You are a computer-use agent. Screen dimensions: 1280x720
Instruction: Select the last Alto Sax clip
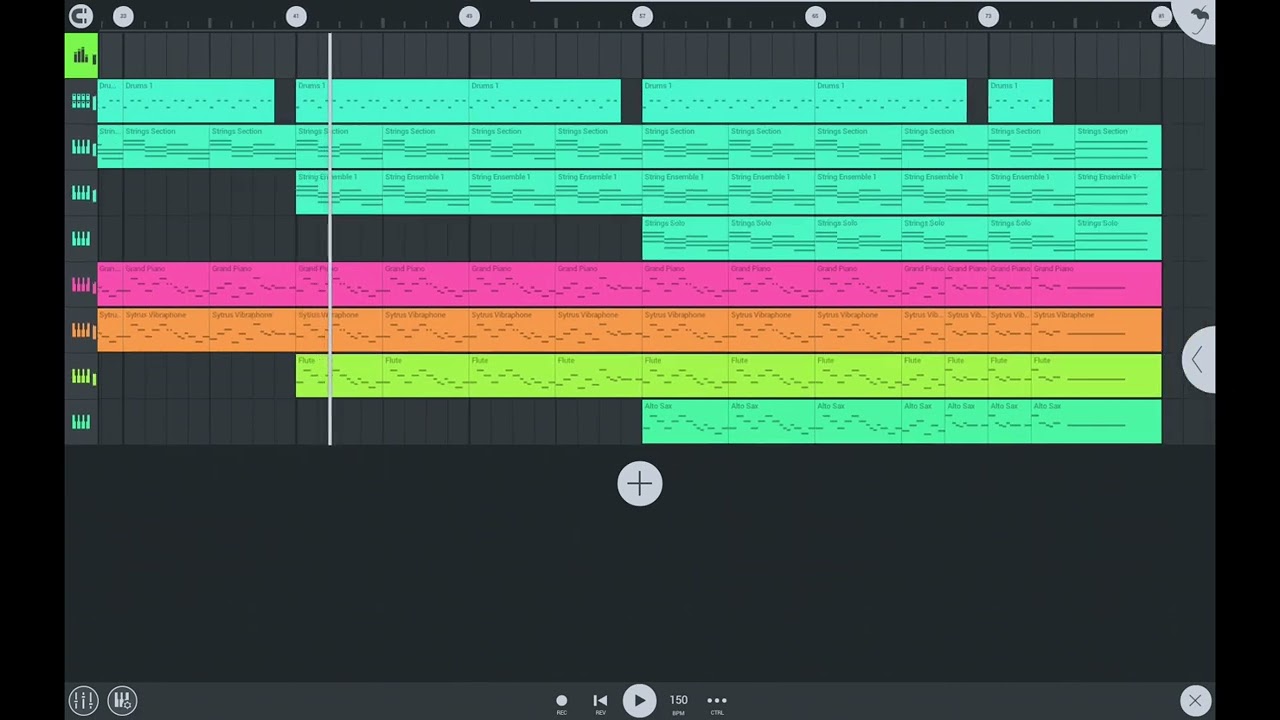[x=1097, y=423]
